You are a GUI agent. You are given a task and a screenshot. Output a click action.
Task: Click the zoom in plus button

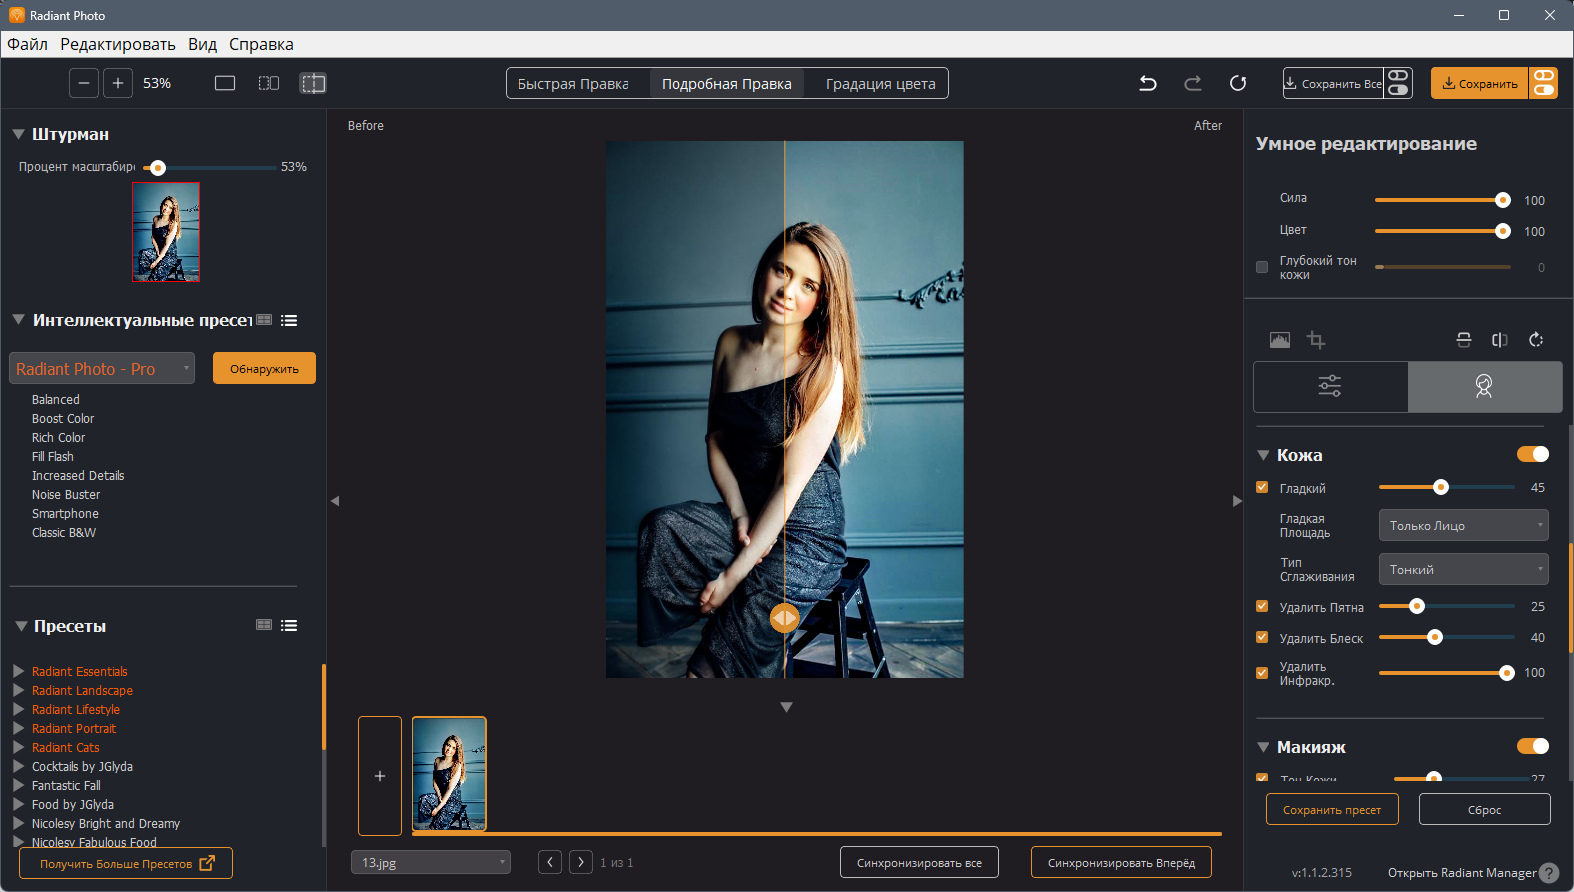coord(118,83)
